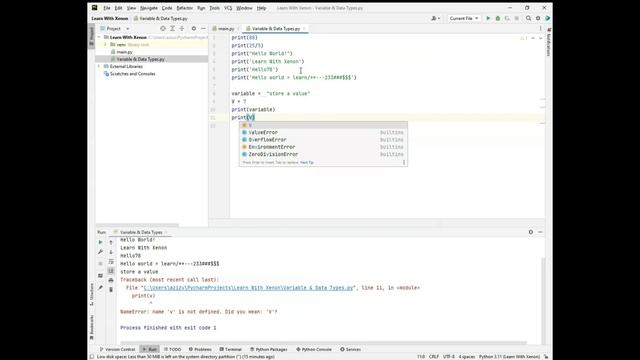640x360 pixels.
Task: Clear console with trash icon
Action: (x=111, y=290)
